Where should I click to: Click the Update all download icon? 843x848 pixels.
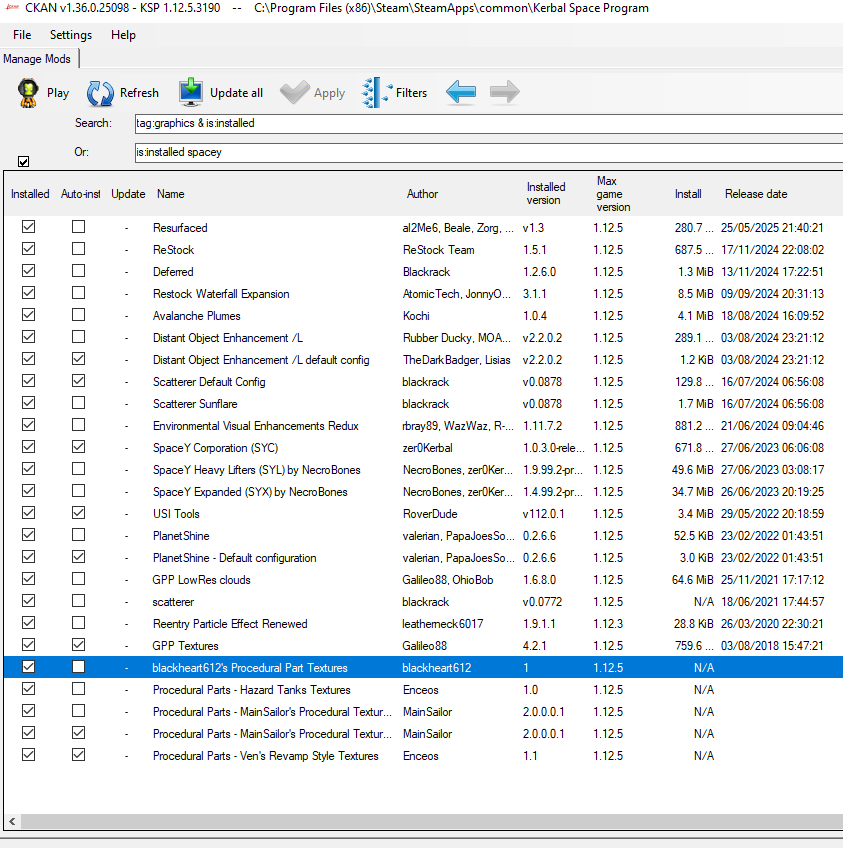(x=191, y=92)
